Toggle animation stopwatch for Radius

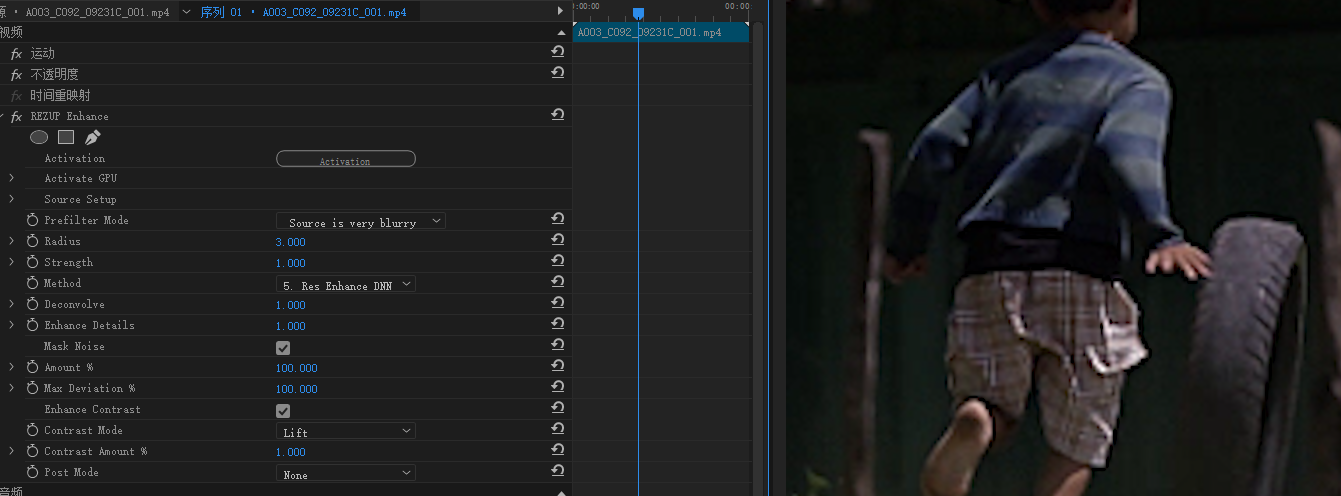coord(32,241)
